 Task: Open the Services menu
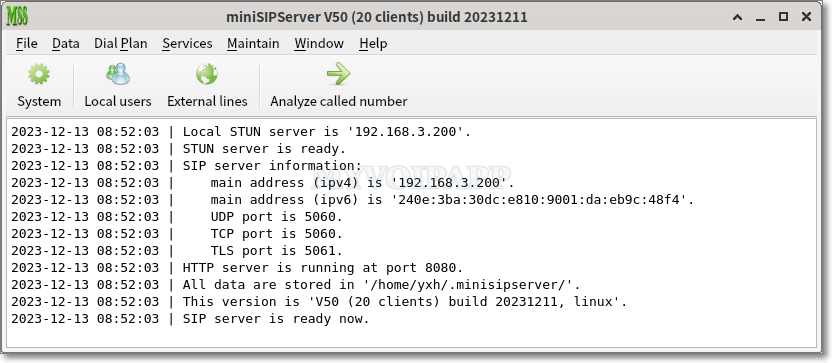[x=187, y=44]
